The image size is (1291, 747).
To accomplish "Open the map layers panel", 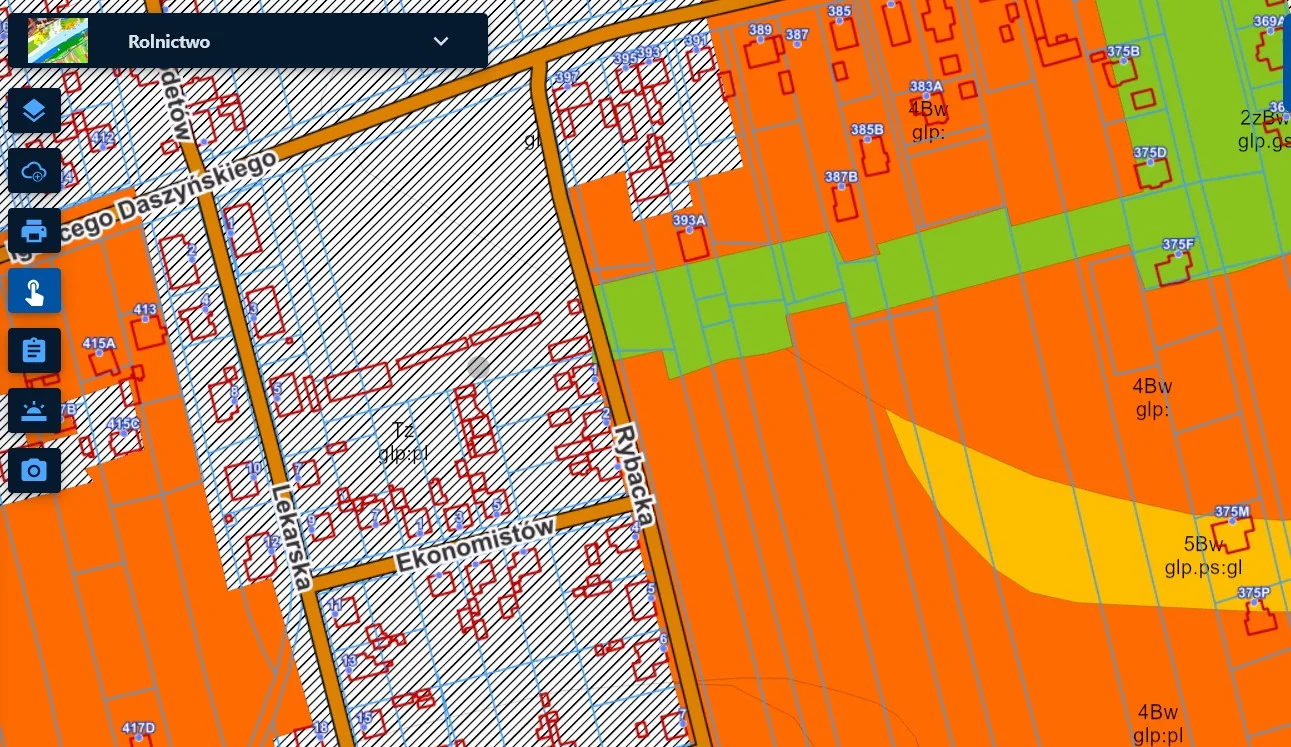I will click(35, 111).
